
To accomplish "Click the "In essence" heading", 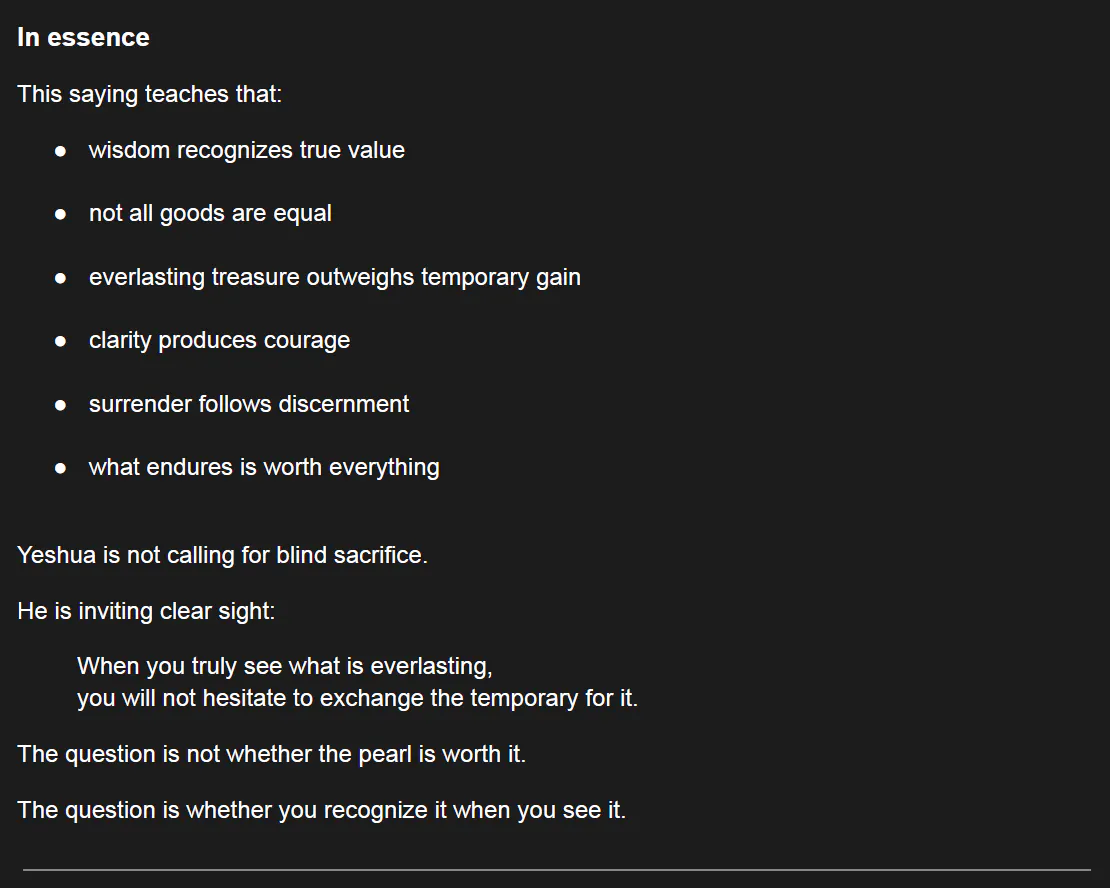I will (83, 38).
